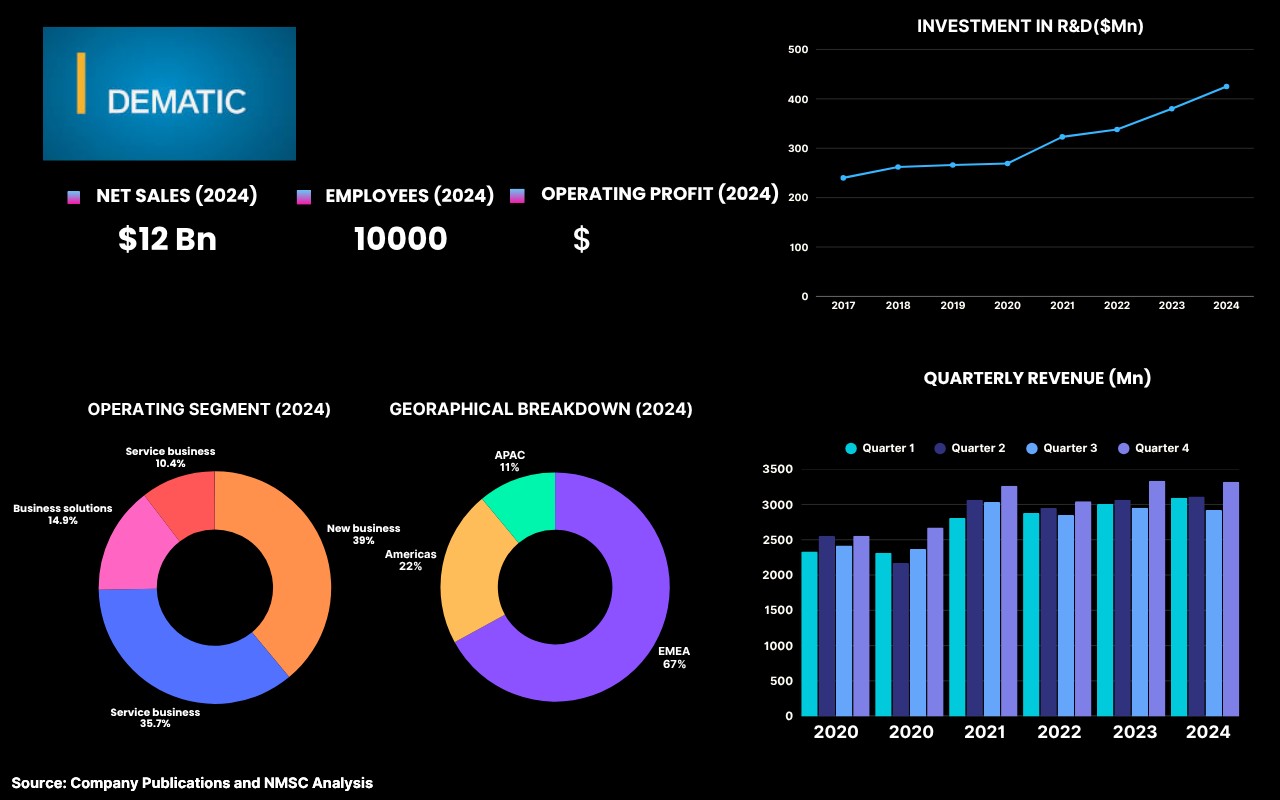This screenshot has width=1280, height=800.
Task: Click the yellow Americas donut segment
Action: click(475, 570)
